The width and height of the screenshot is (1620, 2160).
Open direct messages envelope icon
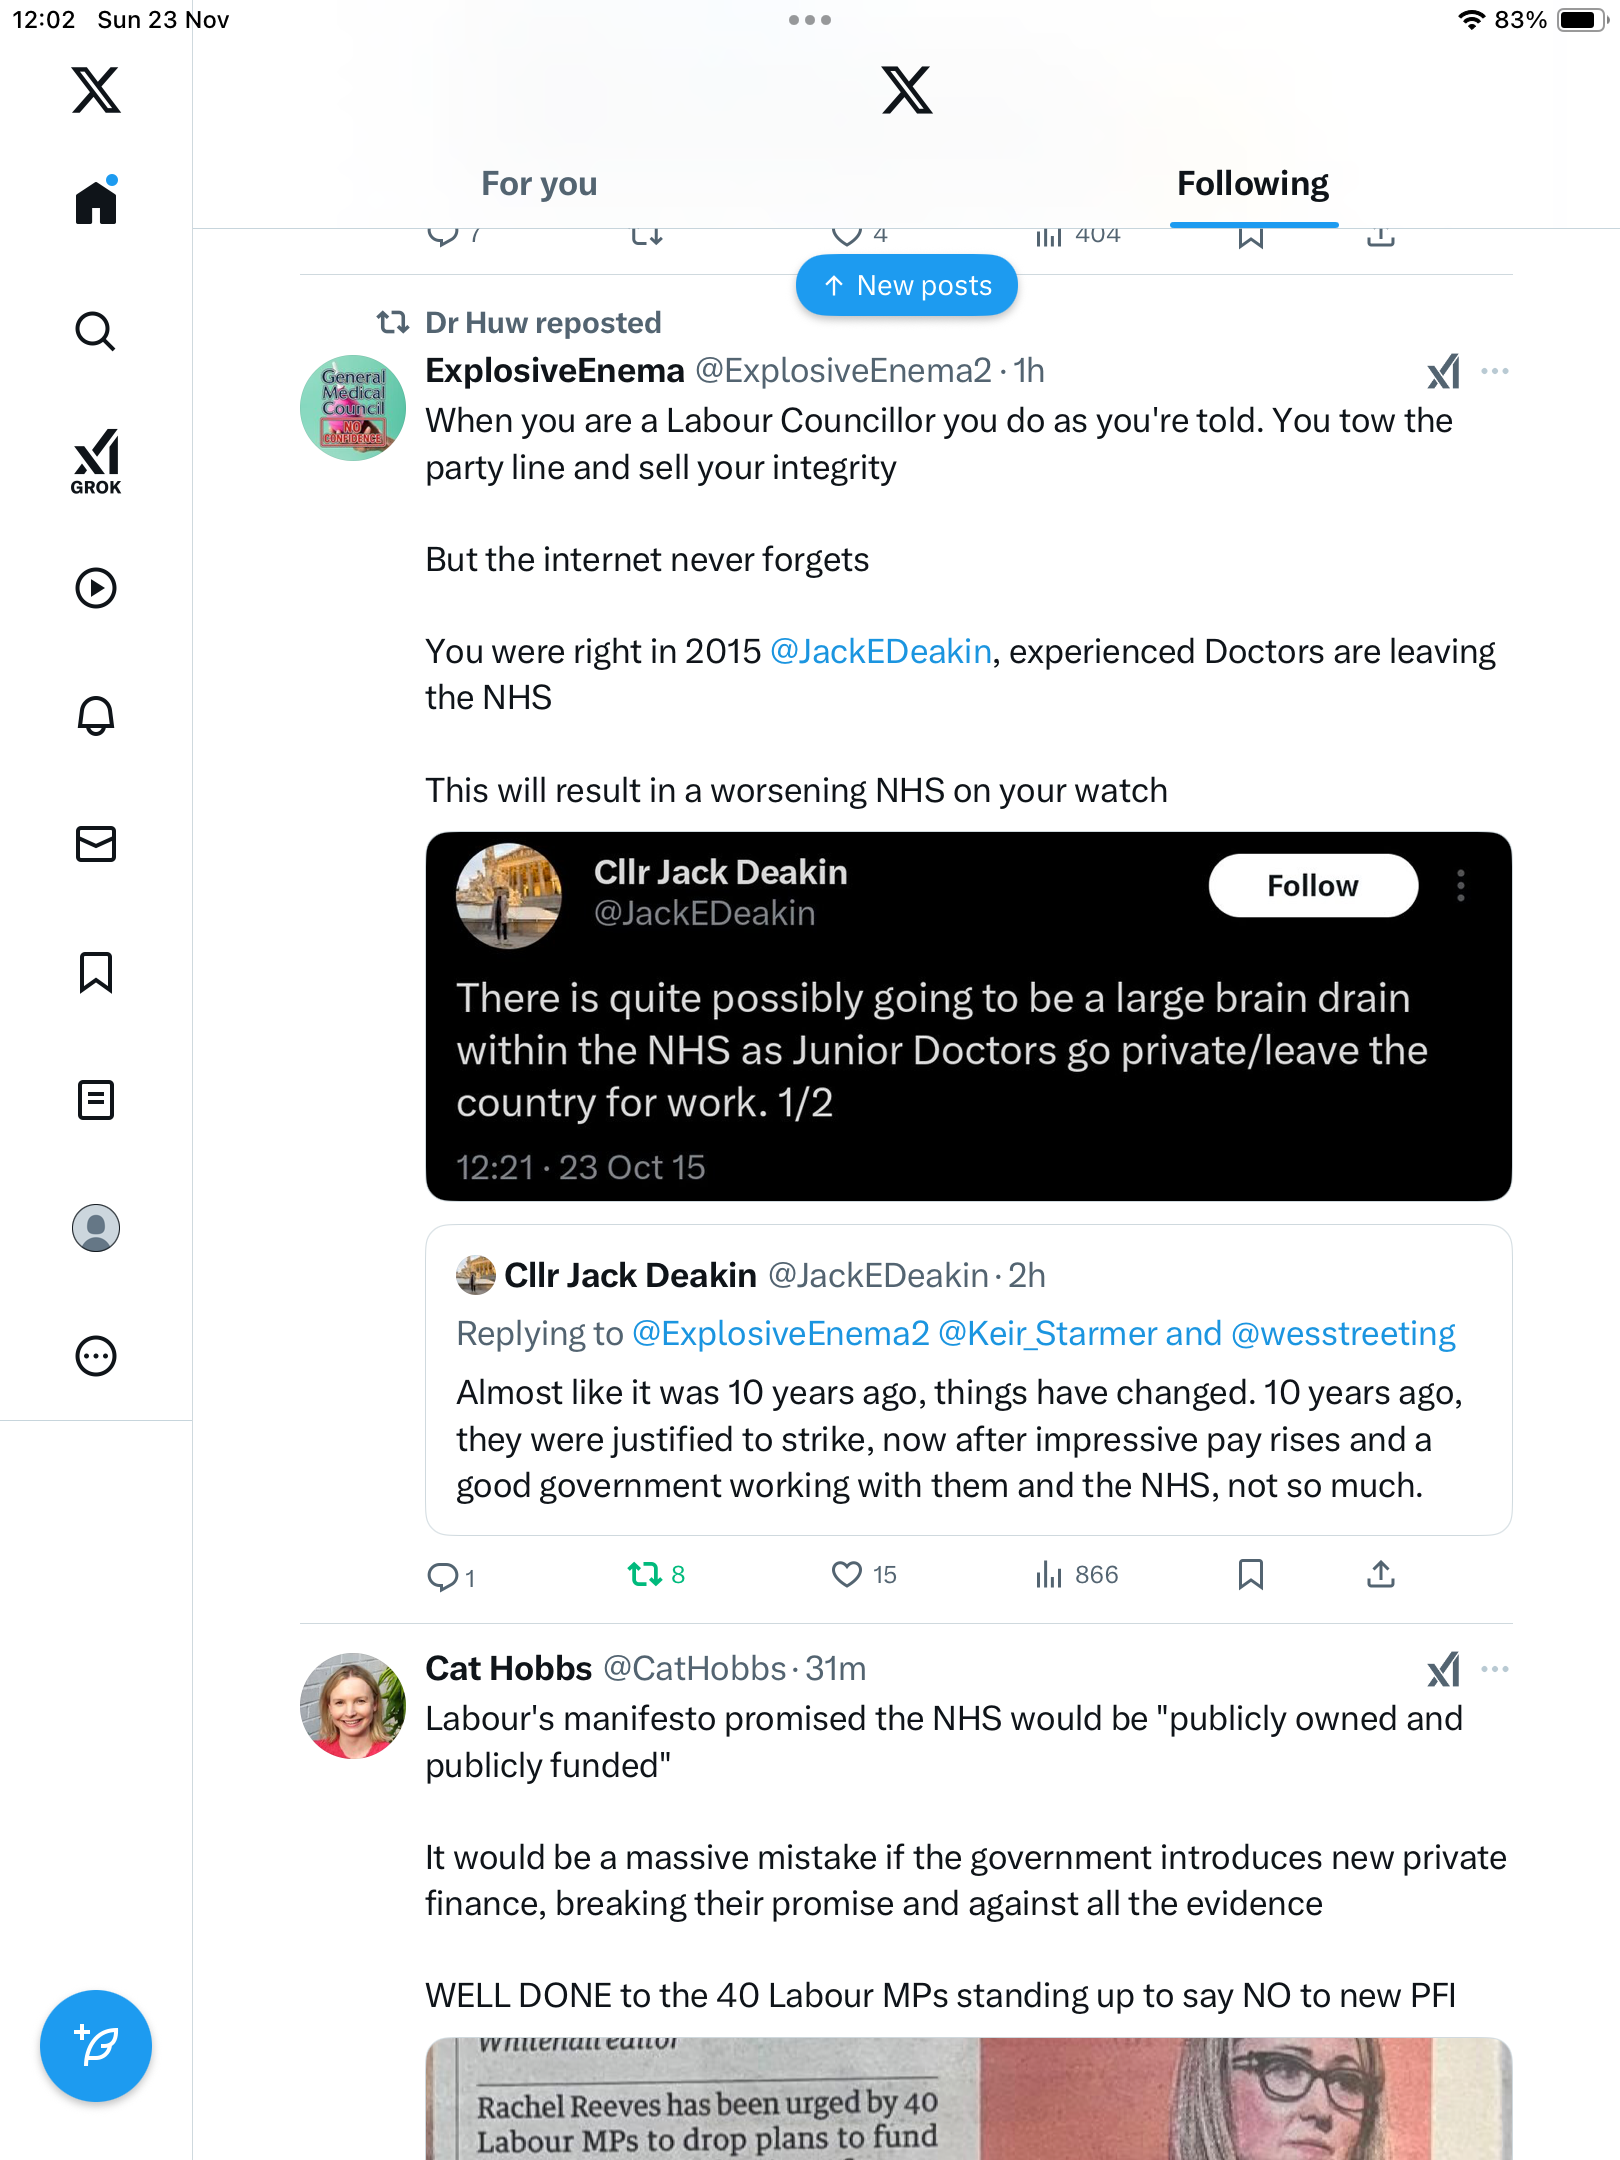click(96, 844)
